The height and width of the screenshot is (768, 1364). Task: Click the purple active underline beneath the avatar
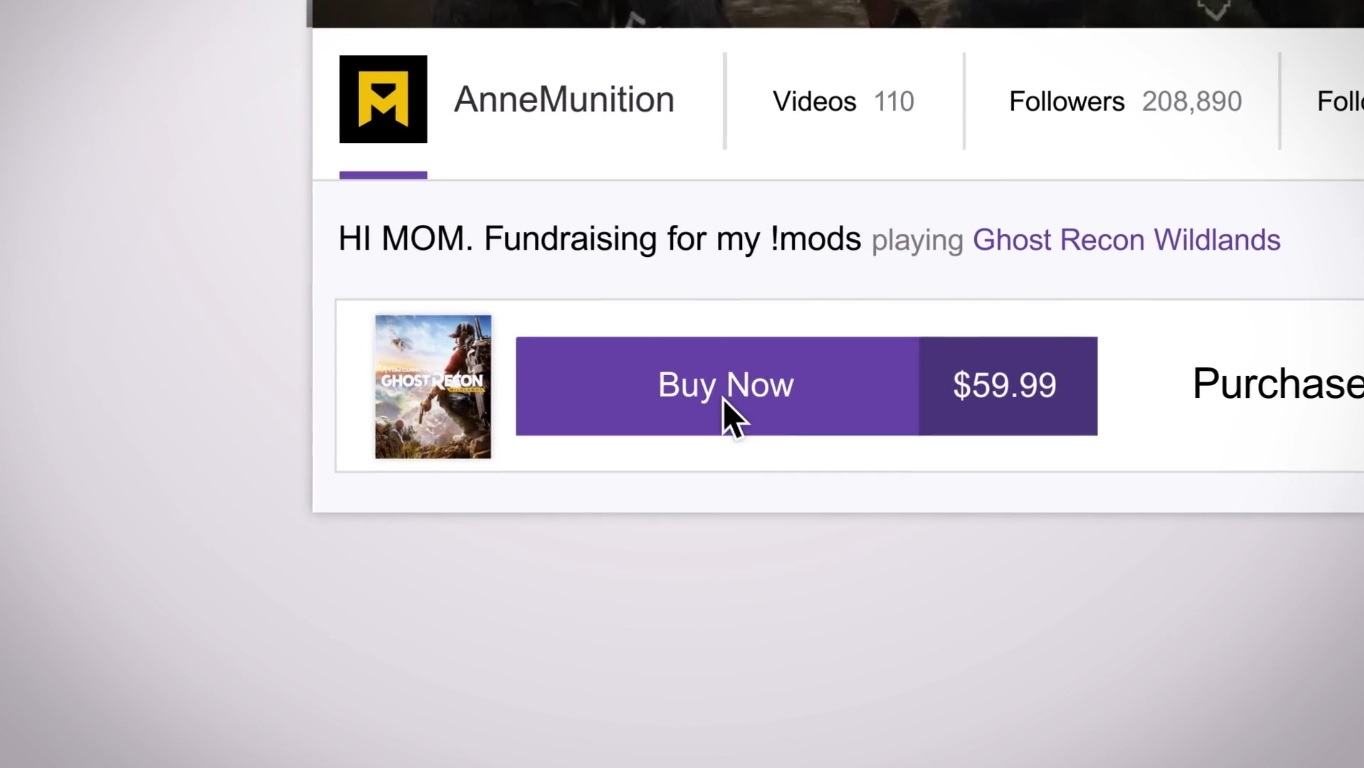[x=383, y=175]
